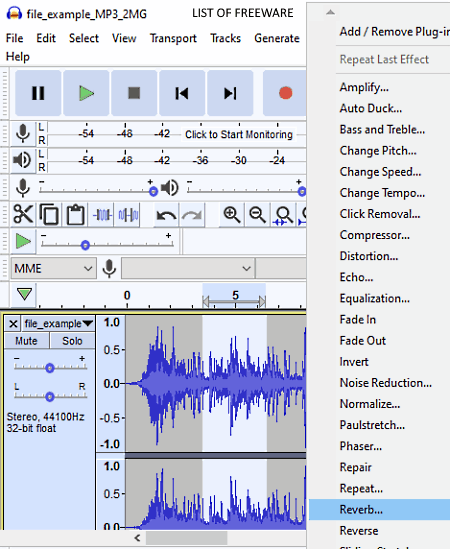Open the View menu
This screenshot has width=450, height=549.
[x=124, y=38]
